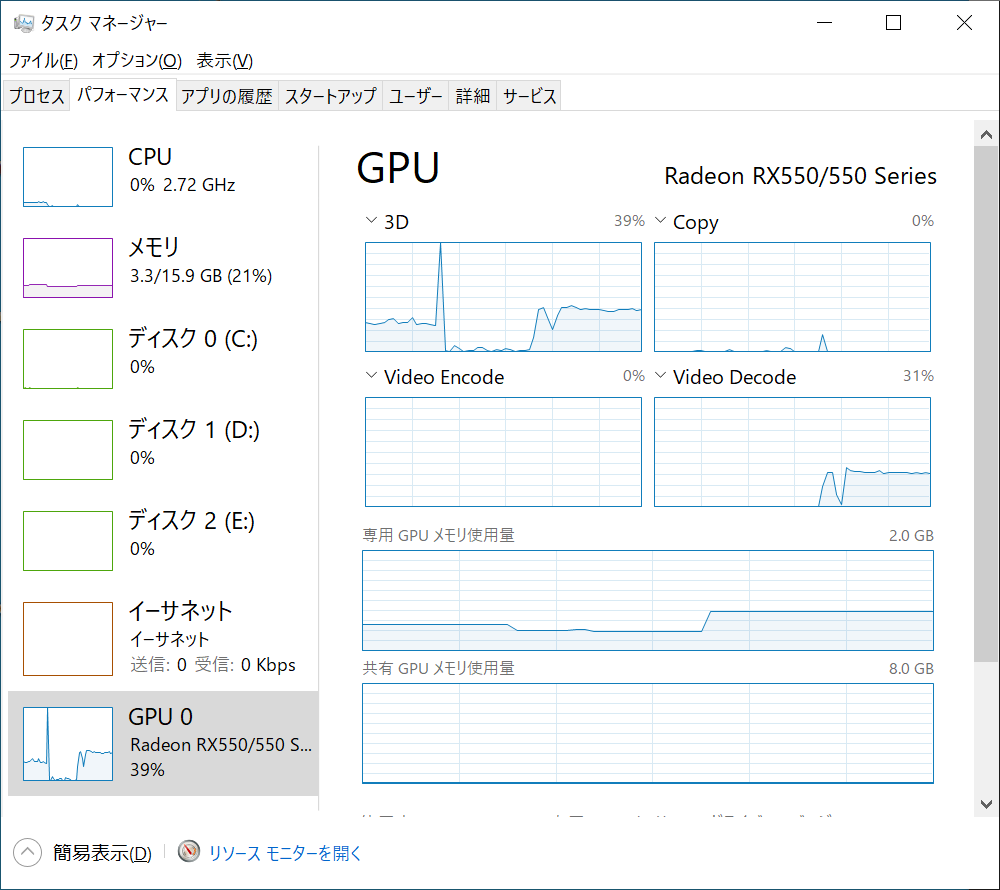Select the メモリ usage graph thumbnail
This screenshot has width=1000, height=890.
68,268
